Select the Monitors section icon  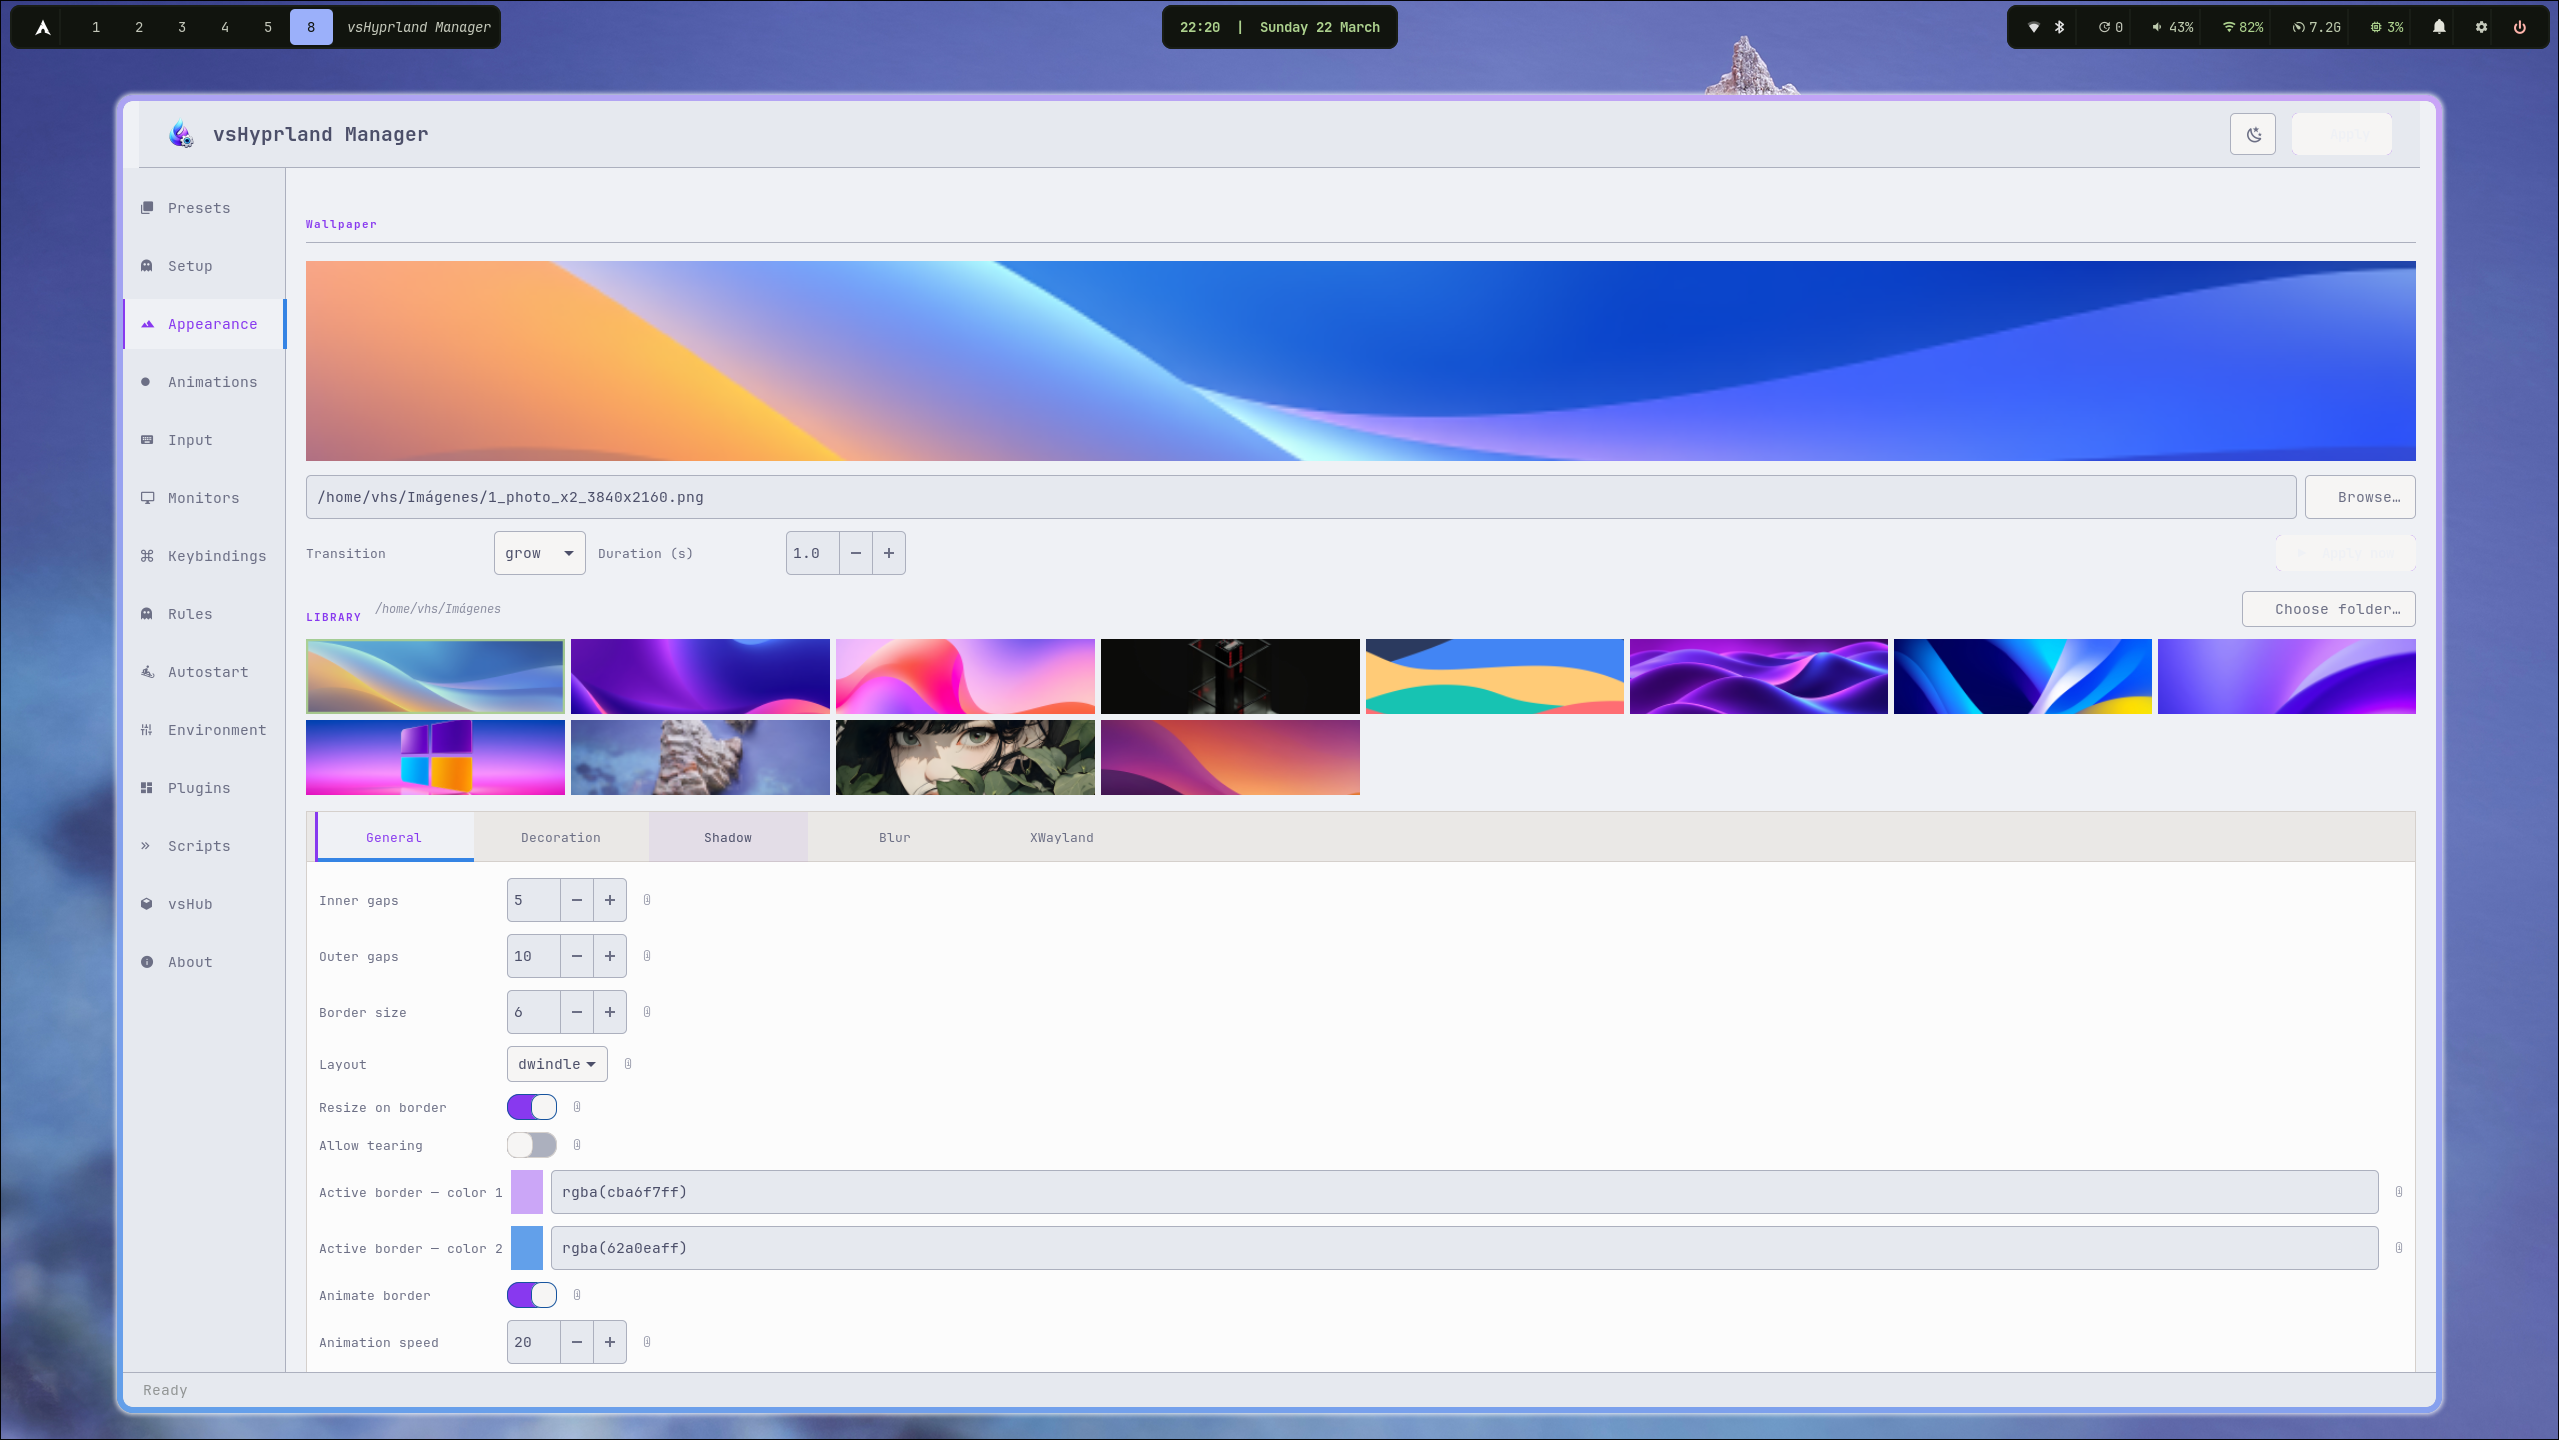tap(147, 497)
